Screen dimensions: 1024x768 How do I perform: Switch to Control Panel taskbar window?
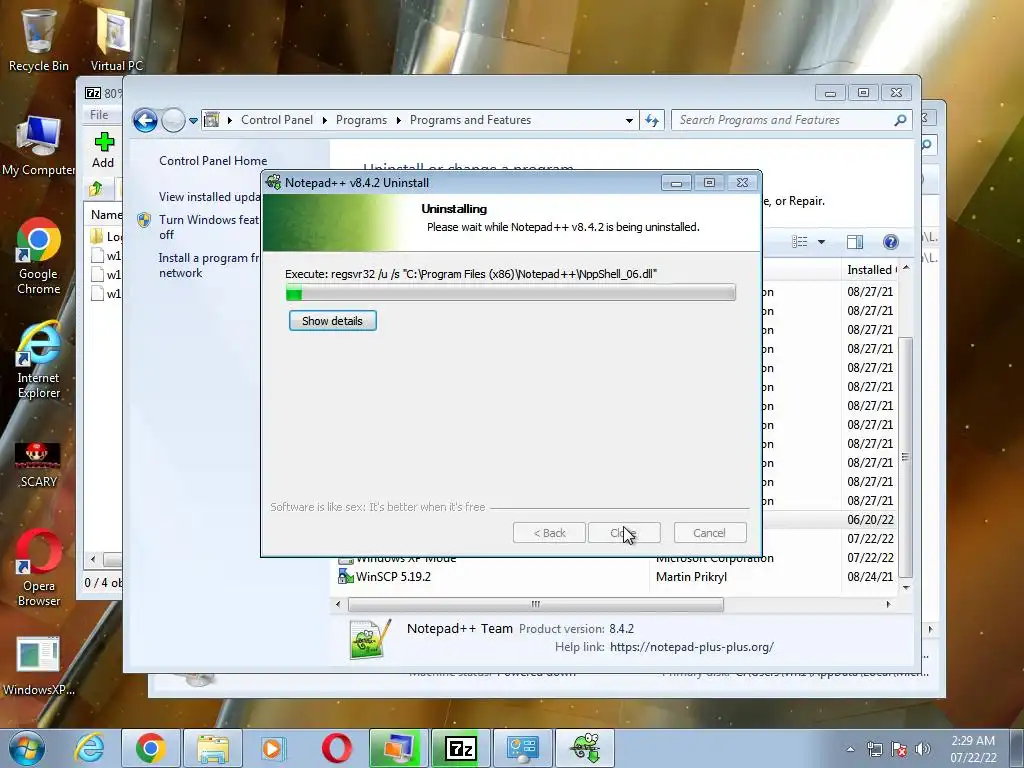(x=522, y=748)
